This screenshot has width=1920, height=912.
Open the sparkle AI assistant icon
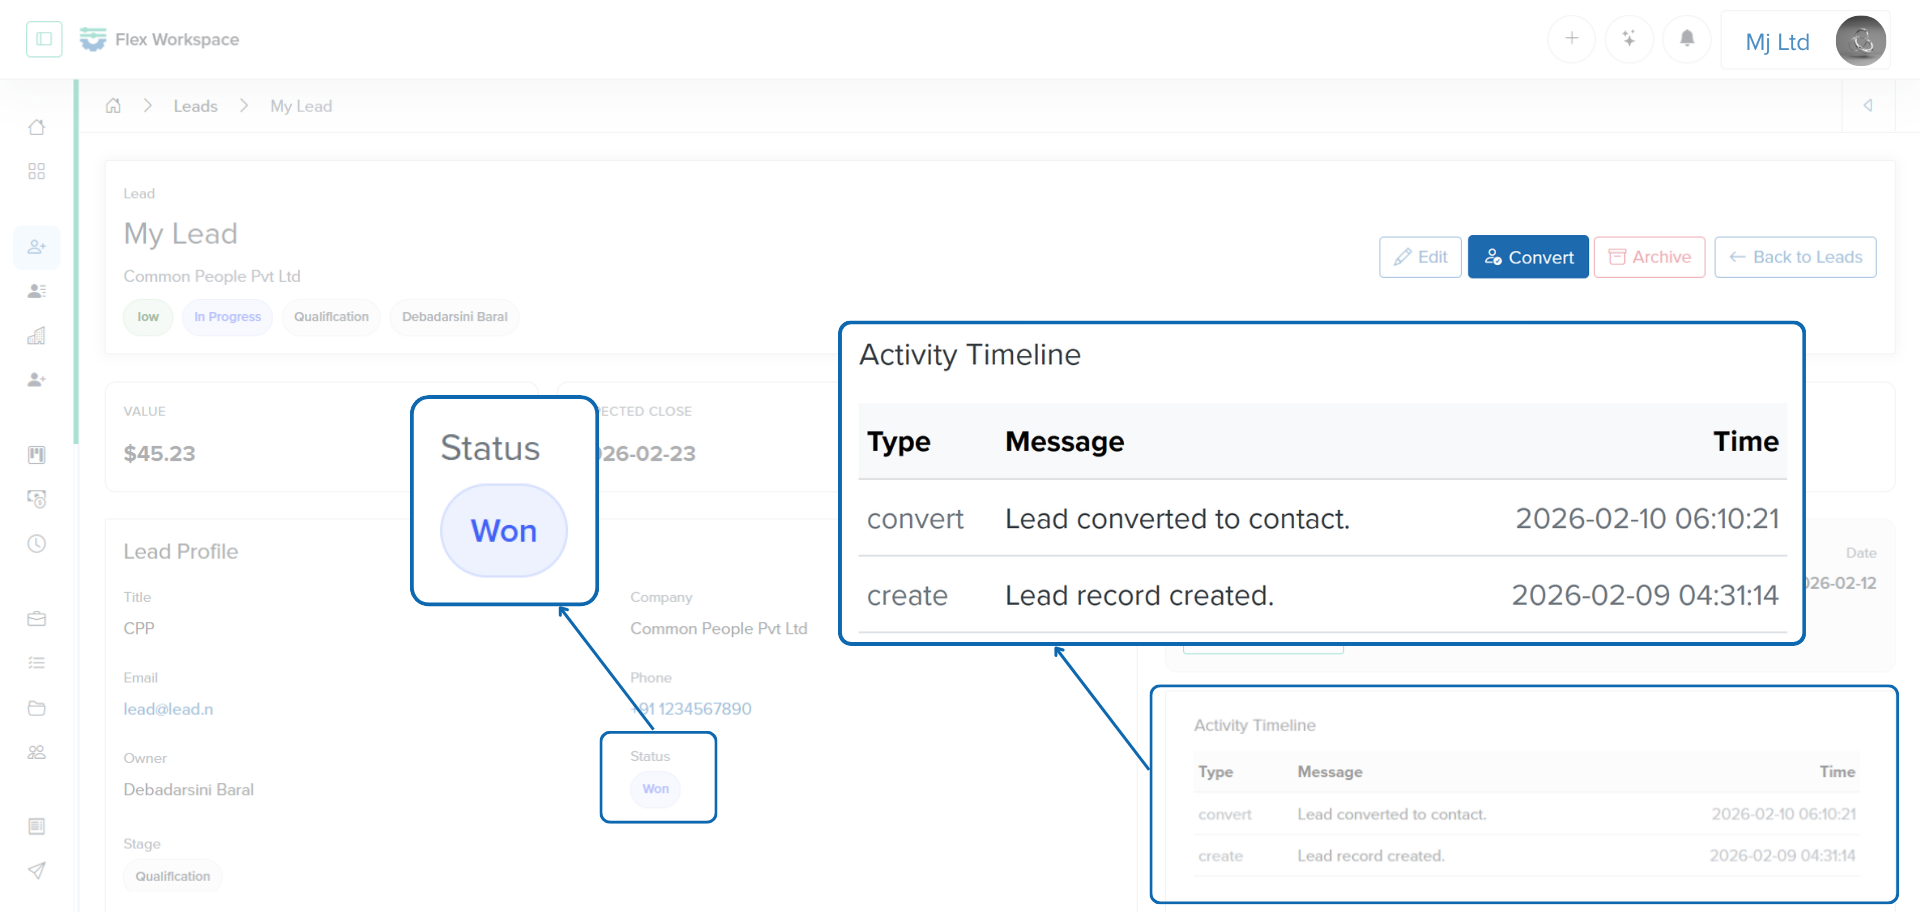(1629, 39)
